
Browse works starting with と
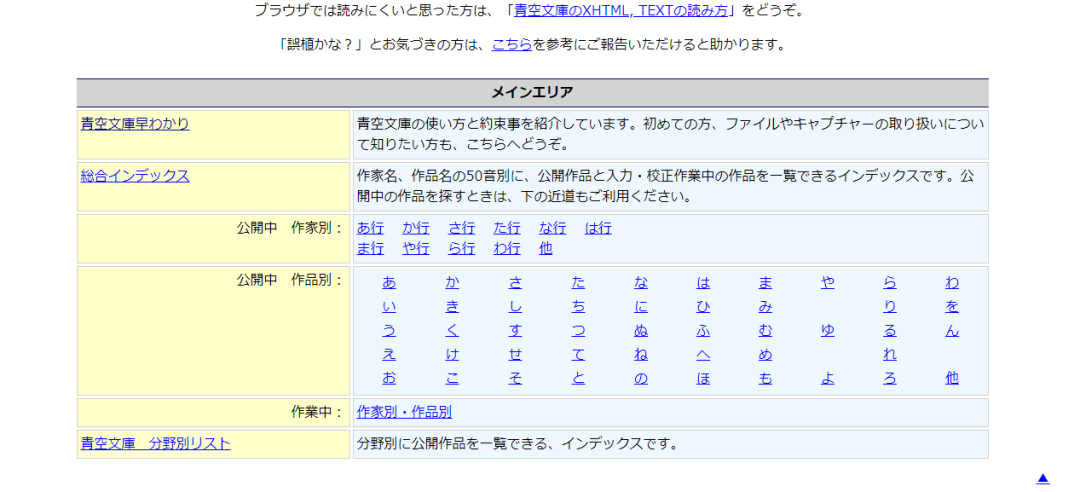coord(578,378)
